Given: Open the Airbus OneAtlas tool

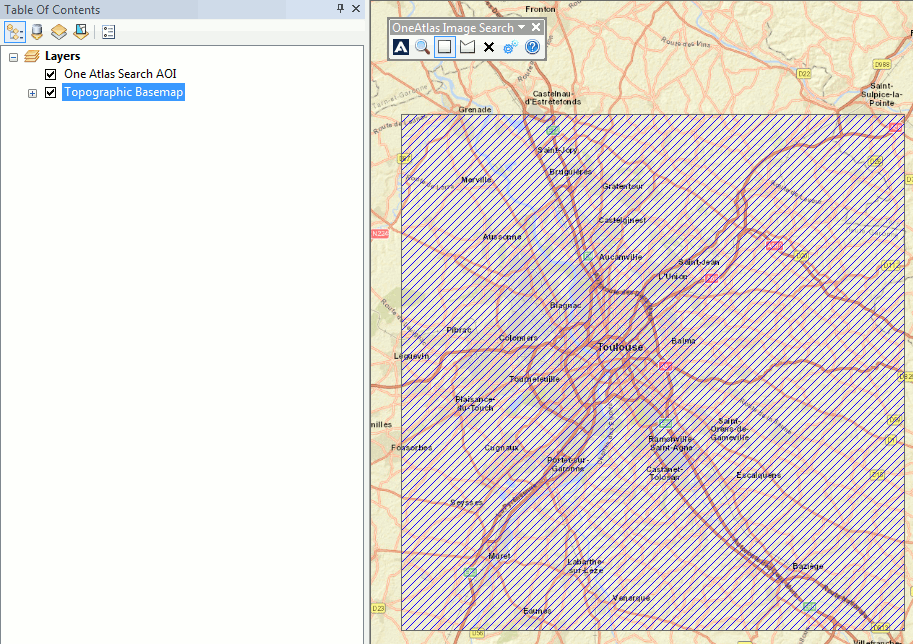Looking at the screenshot, I should [400, 46].
